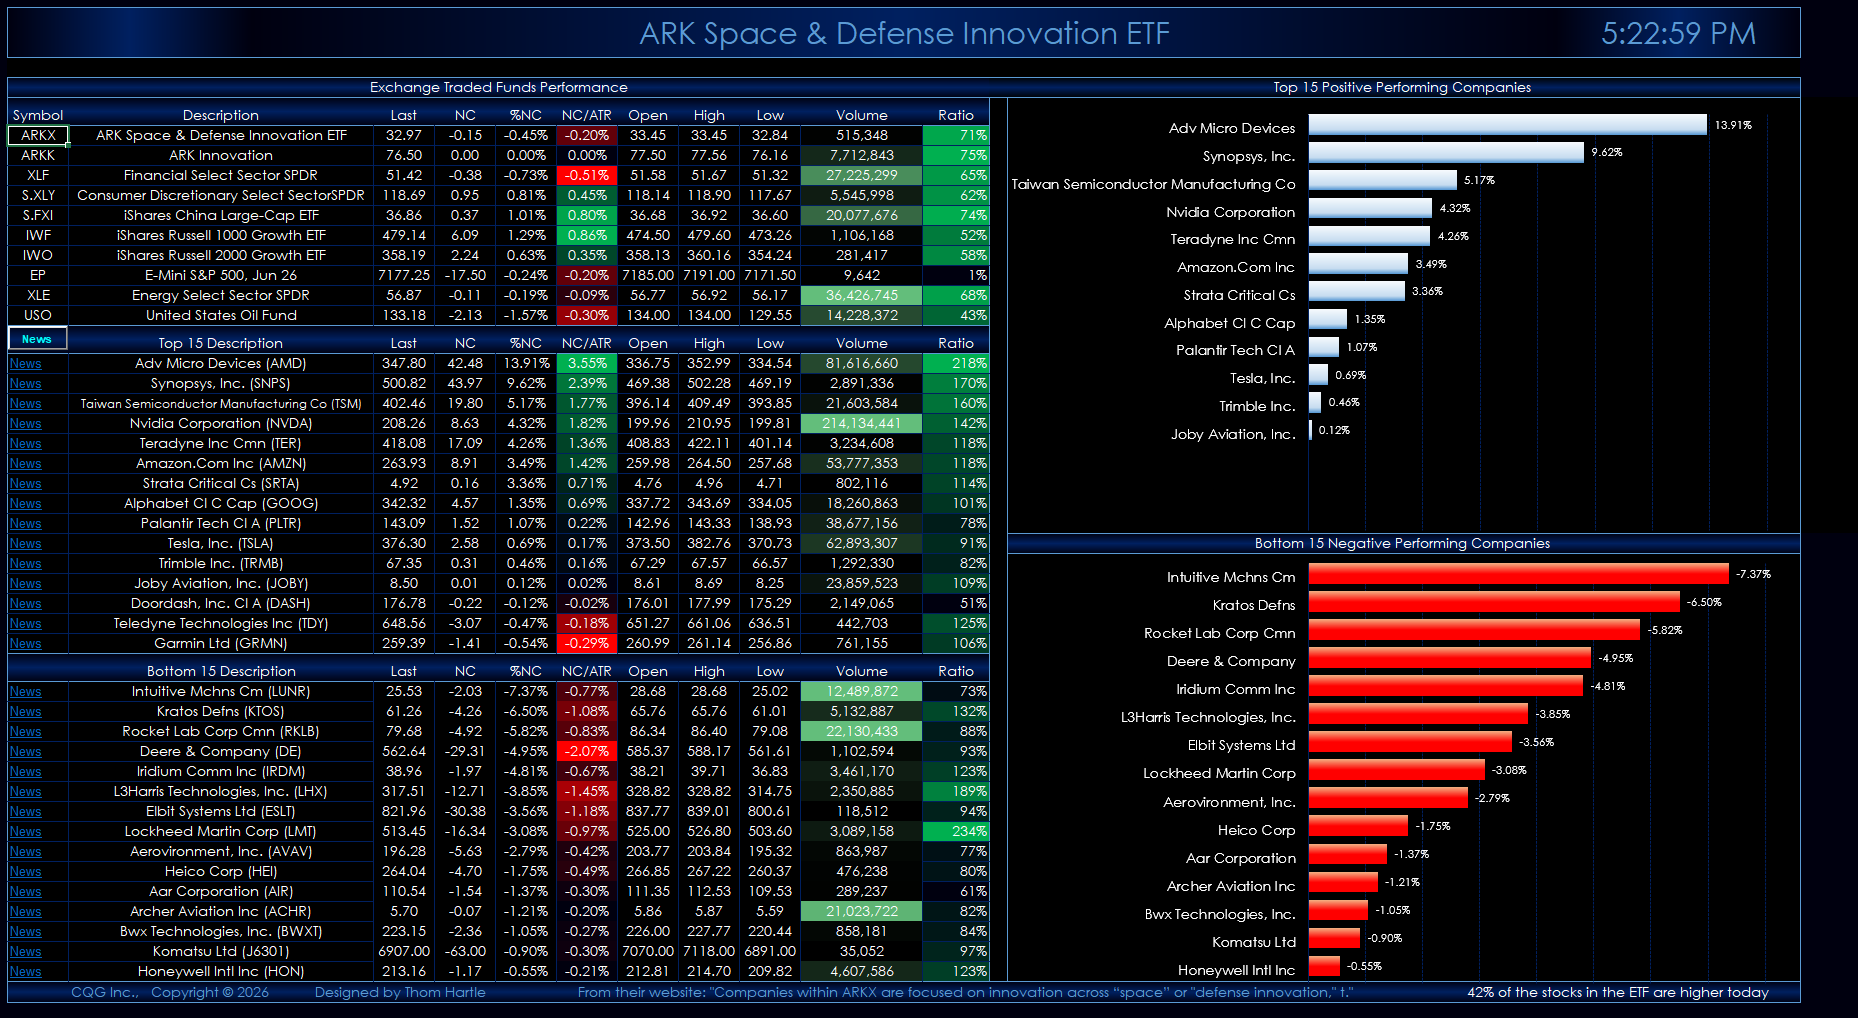Select the ARKK symbol cell
Image resolution: width=1858 pixels, height=1018 pixels.
pyautogui.click(x=38, y=155)
